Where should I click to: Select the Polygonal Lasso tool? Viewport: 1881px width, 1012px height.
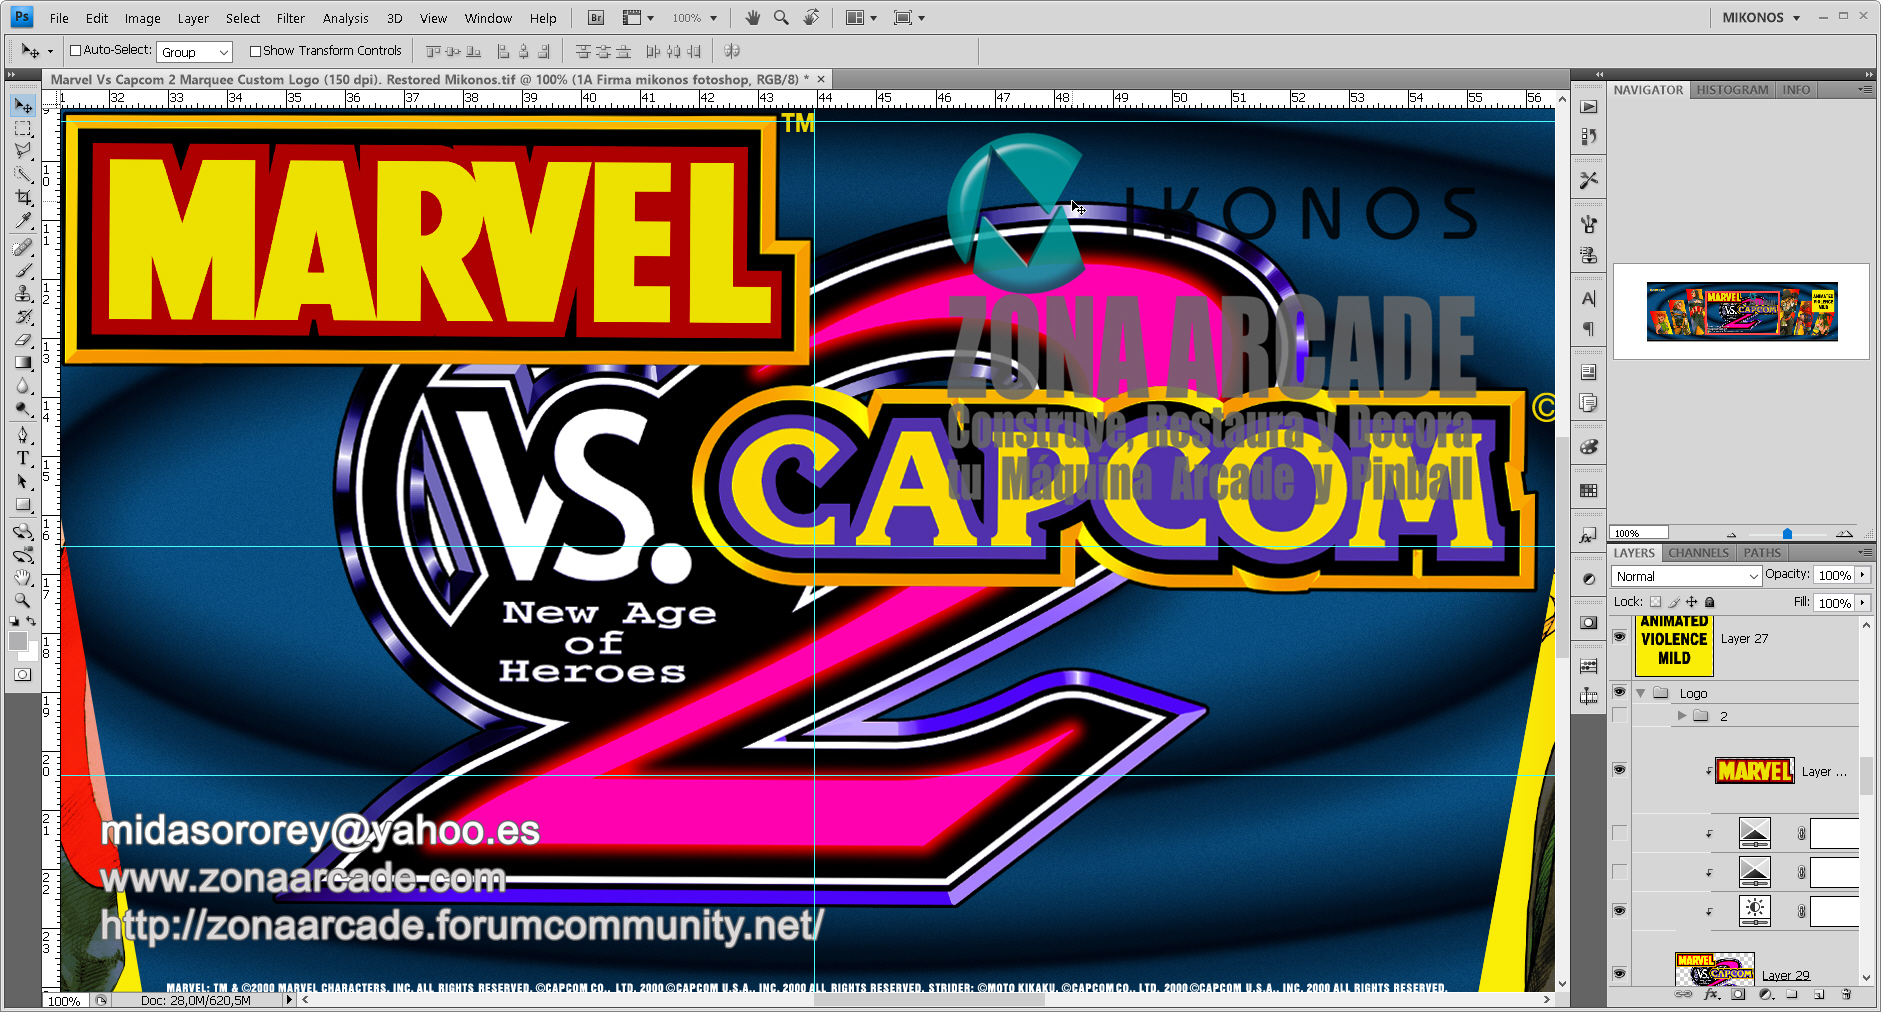(23, 151)
